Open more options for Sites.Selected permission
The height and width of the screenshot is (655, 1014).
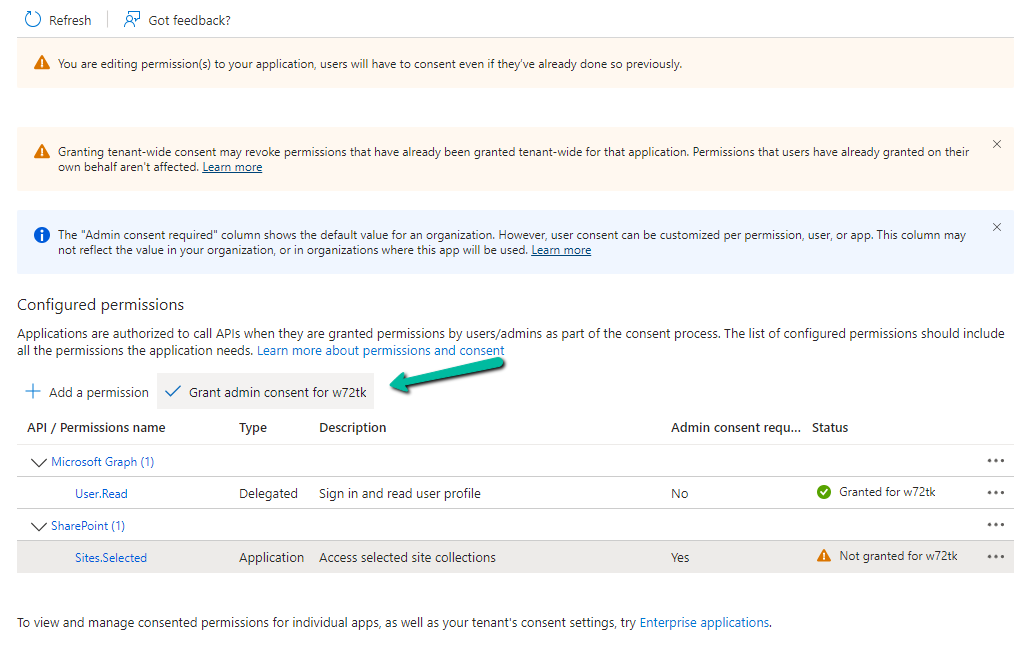pyautogui.click(x=995, y=557)
